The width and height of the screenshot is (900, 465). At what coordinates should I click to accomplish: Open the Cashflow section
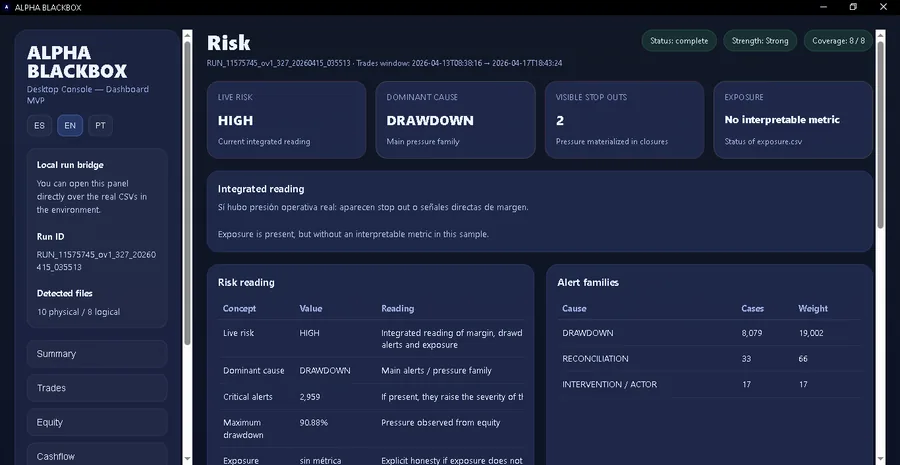tap(97, 456)
